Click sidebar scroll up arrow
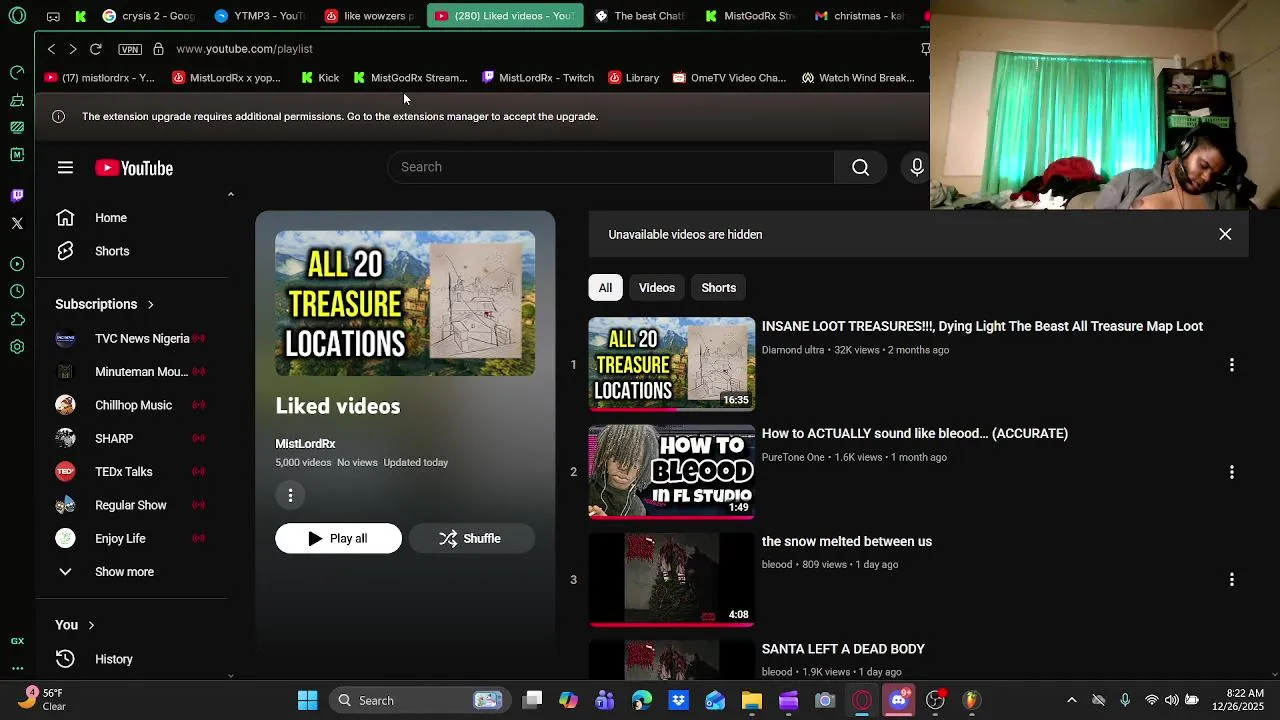The width and height of the screenshot is (1280, 720). pyautogui.click(x=231, y=194)
